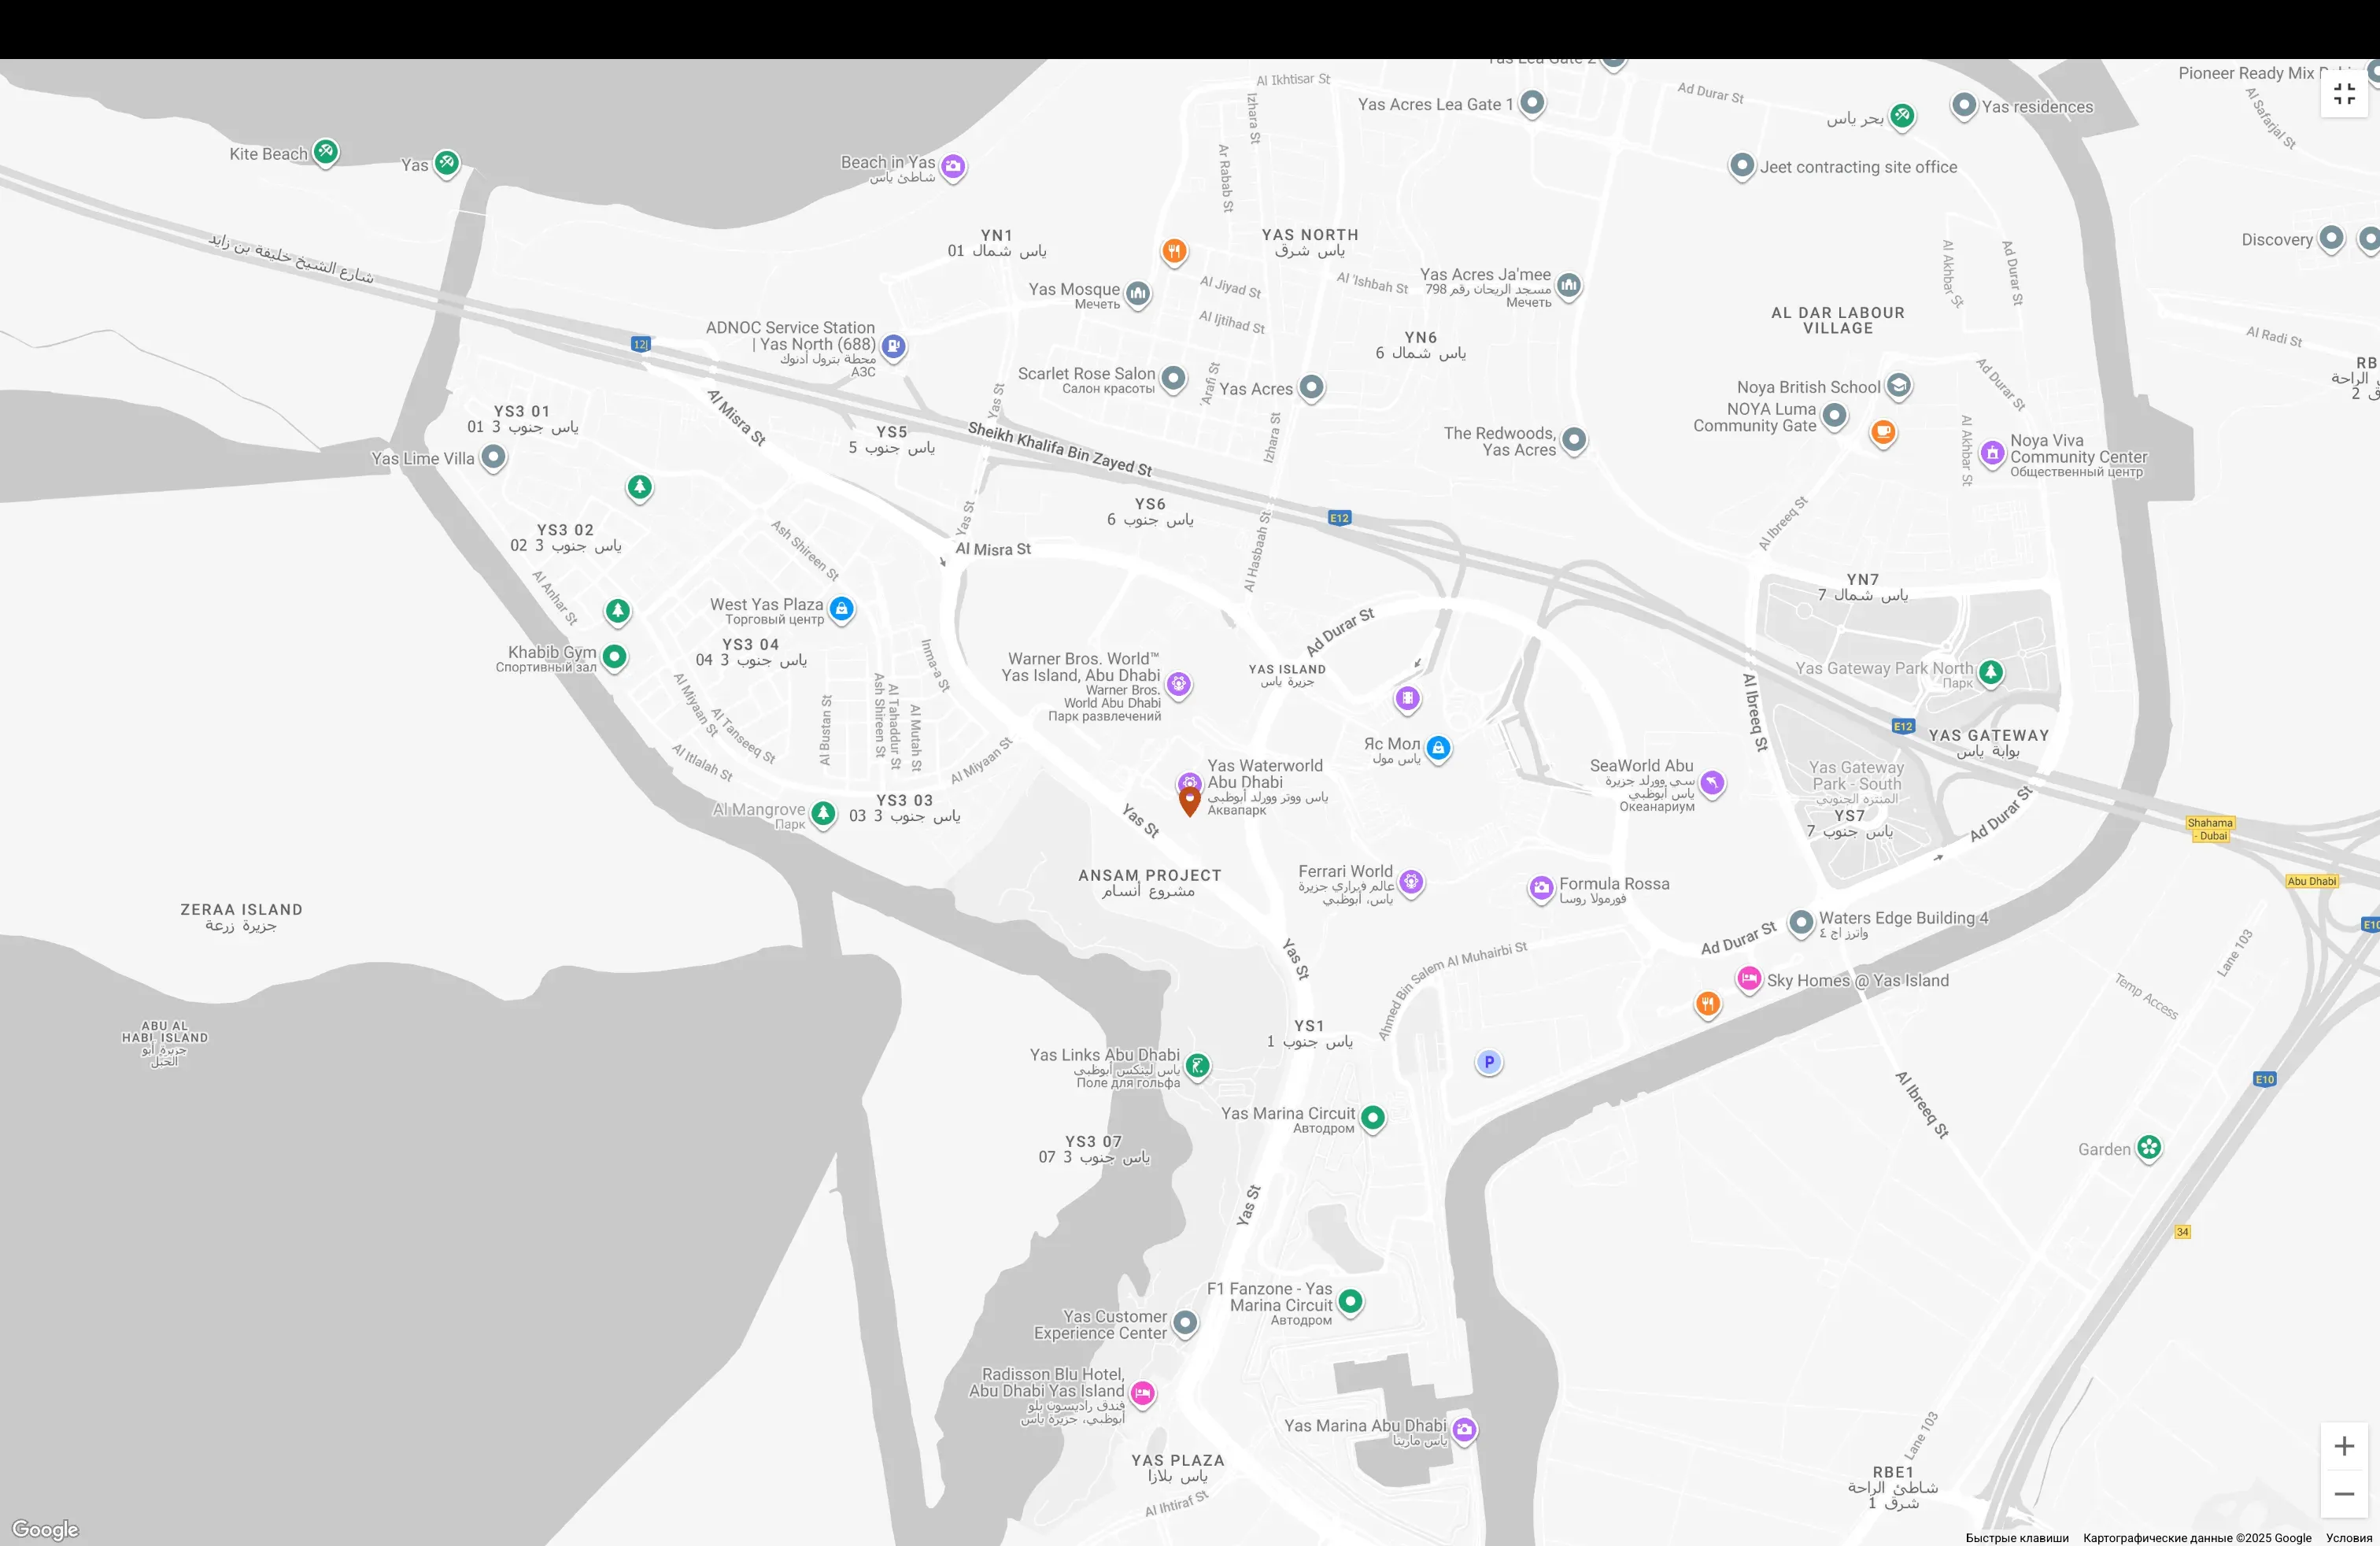Zoom out with the minus button
The width and height of the screenshot is (2380, 1546).
pyautogui.click(x=2344, y=1494)
